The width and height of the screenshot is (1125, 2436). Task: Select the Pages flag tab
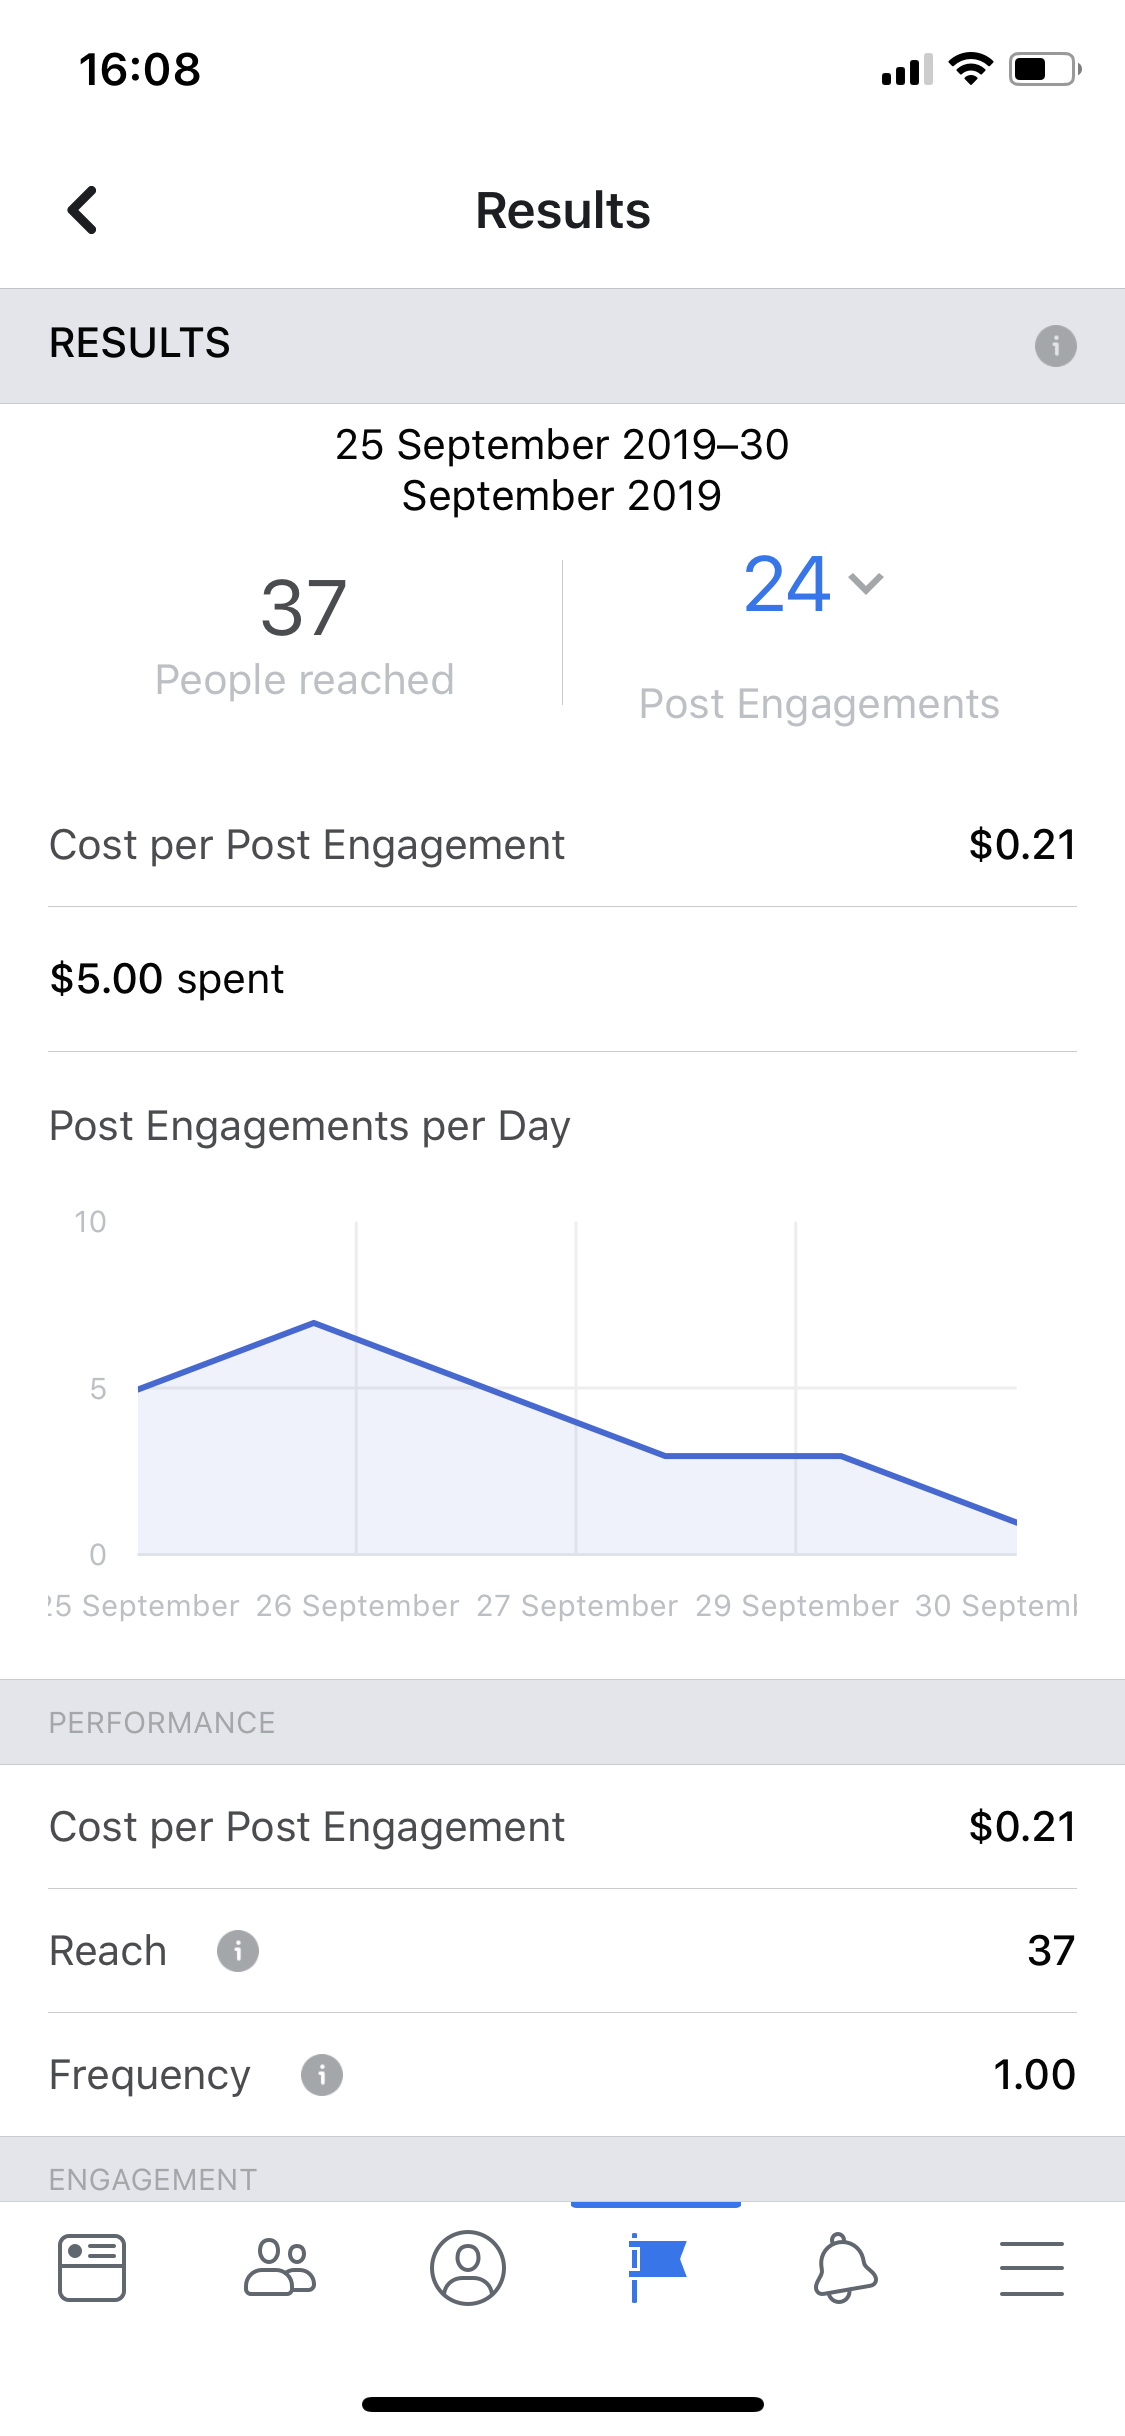pos(656,2266)
